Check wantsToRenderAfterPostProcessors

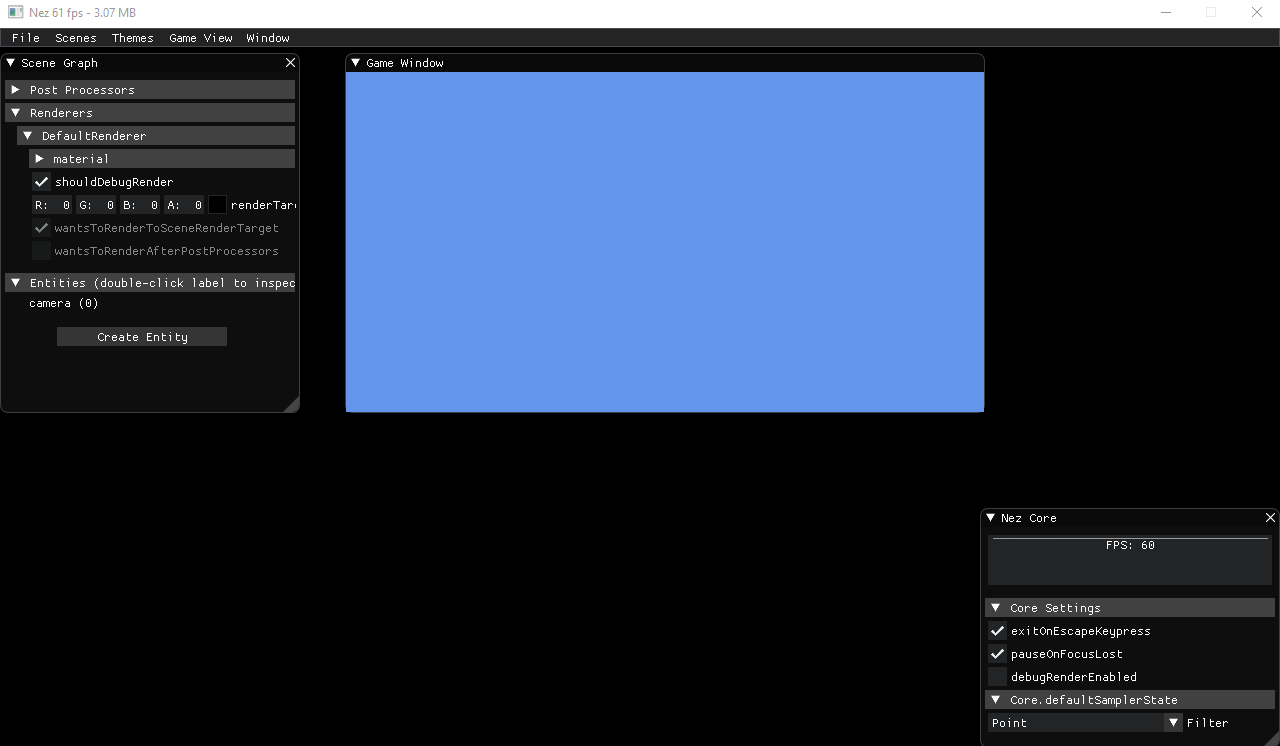pyautogui.click(x=41, y=250)
